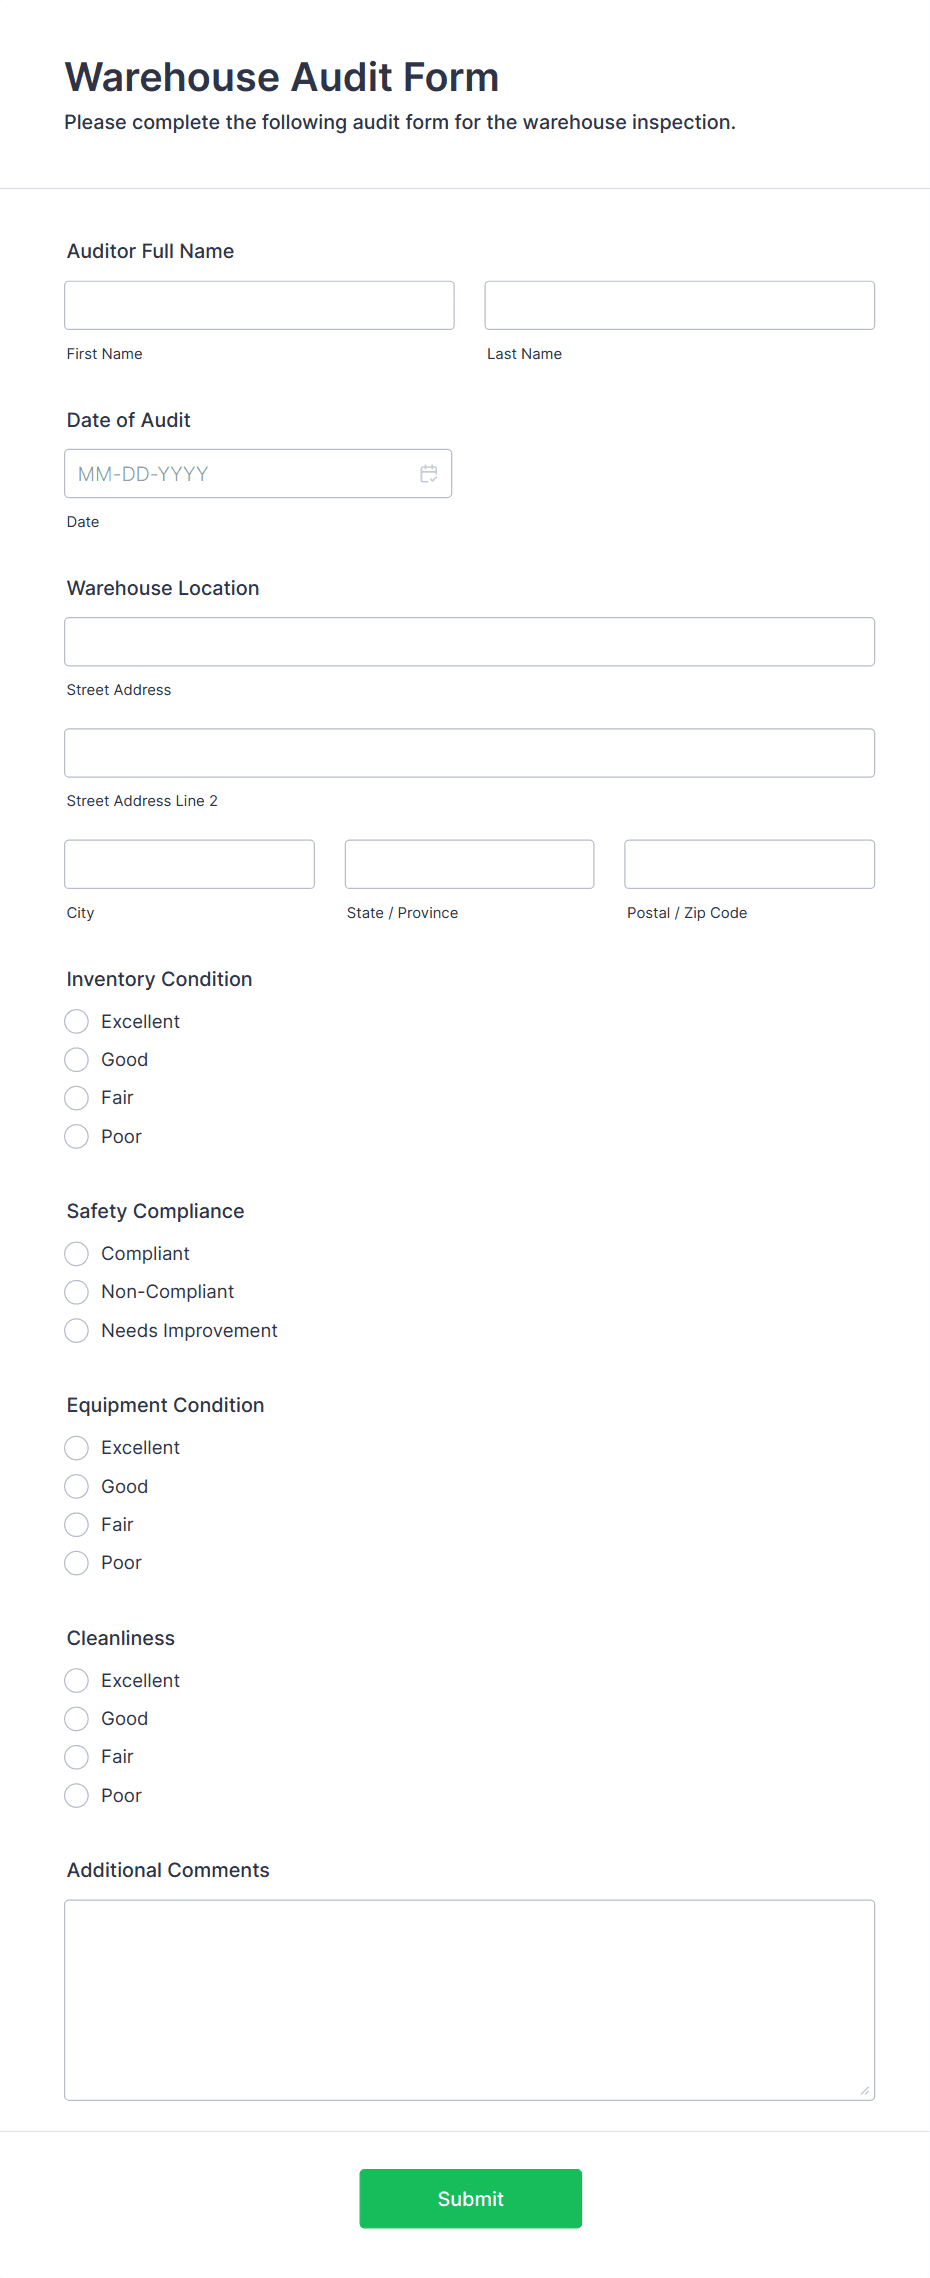The image size is (930, 2278).
Task: Select Good for Equipment Condition
Action: pyautogui.click(x=77, y=1487)
